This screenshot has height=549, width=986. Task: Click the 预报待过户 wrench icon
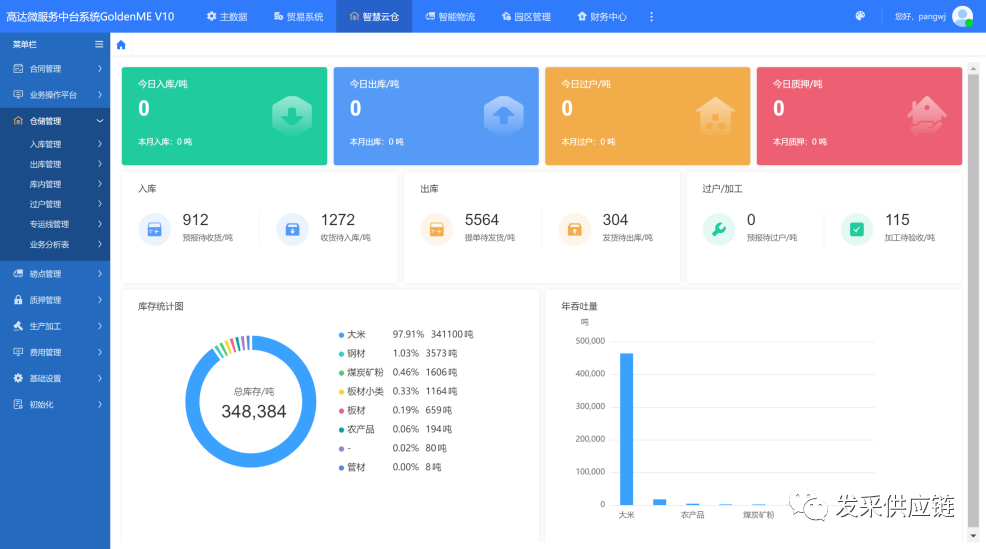pyautogui.click(x=719, y=230)
